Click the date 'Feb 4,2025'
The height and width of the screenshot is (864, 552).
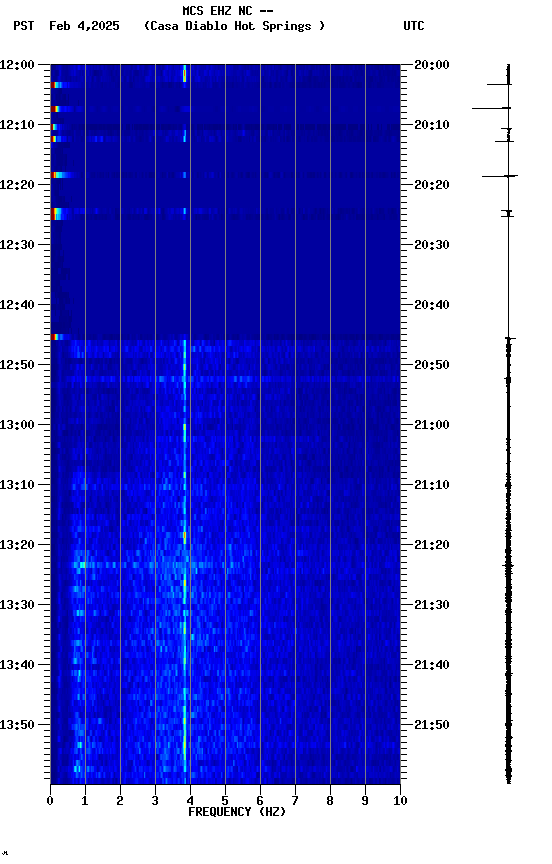[84, 26]
